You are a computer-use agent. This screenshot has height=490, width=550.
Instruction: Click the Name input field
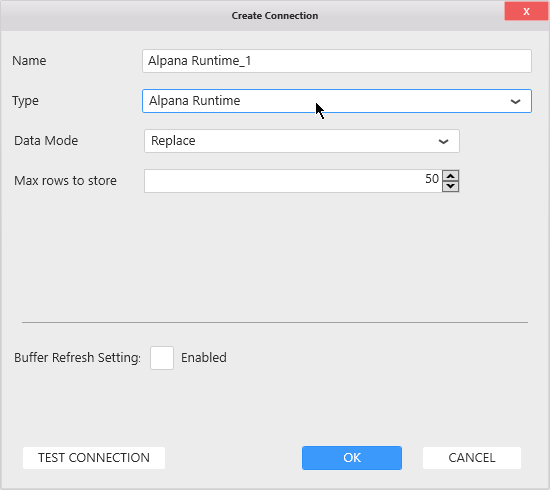pyautogui.click(x=337, y=61)
